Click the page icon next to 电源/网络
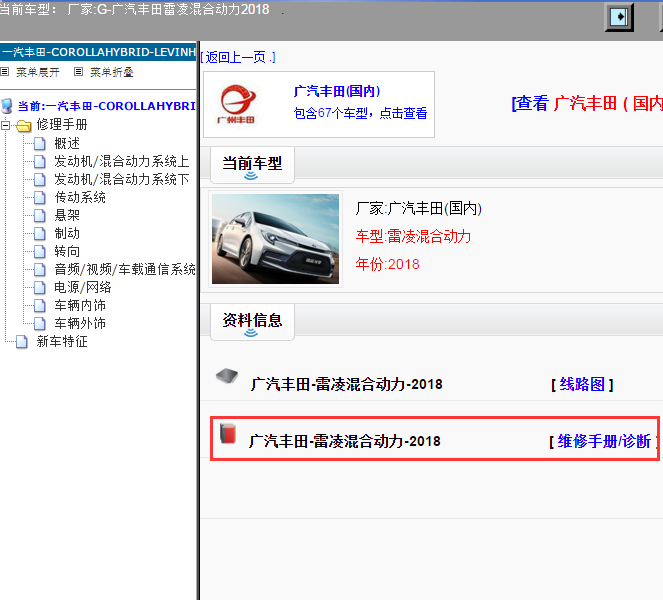The width and height of the screenshot is (663, 600). (40, 288)
